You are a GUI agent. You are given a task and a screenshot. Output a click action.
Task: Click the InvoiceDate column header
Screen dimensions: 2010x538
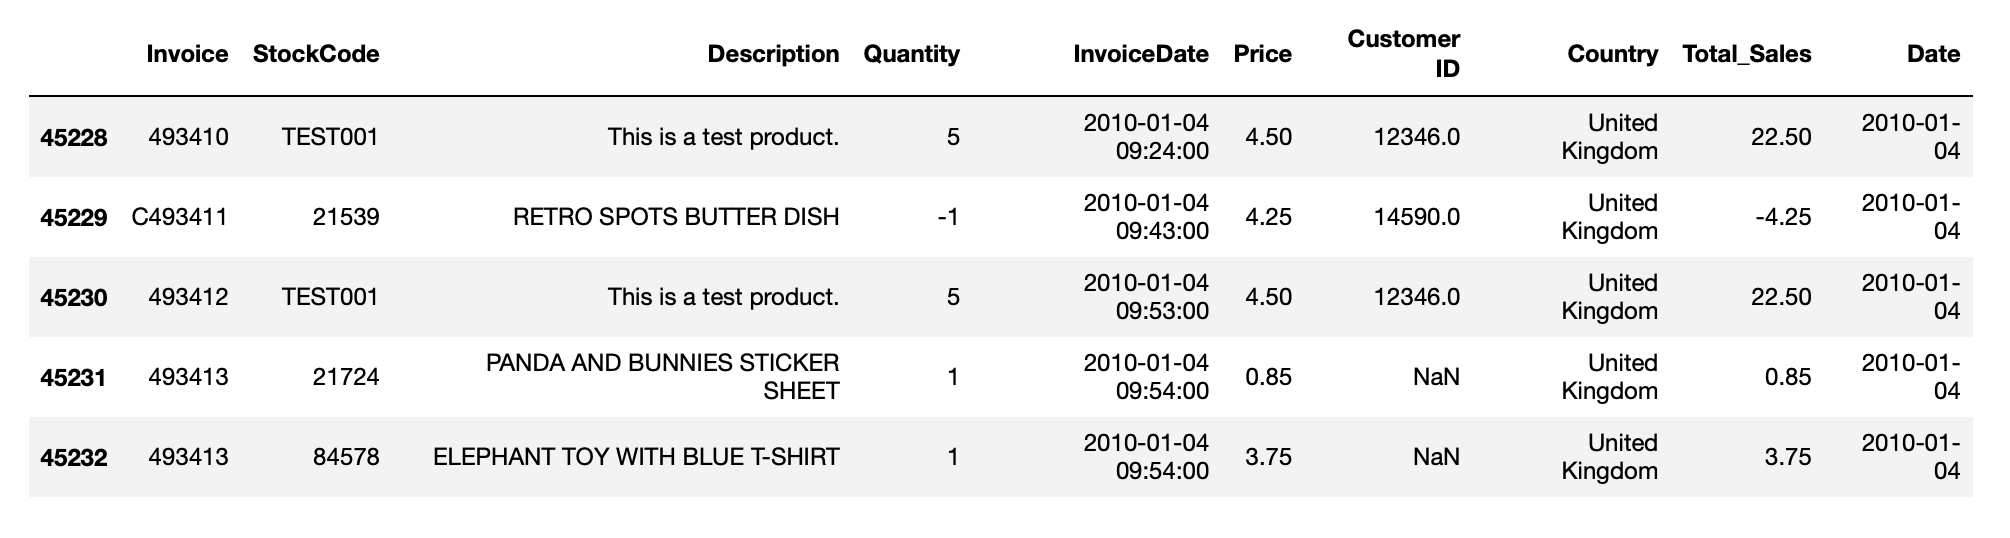[1141, 54]
